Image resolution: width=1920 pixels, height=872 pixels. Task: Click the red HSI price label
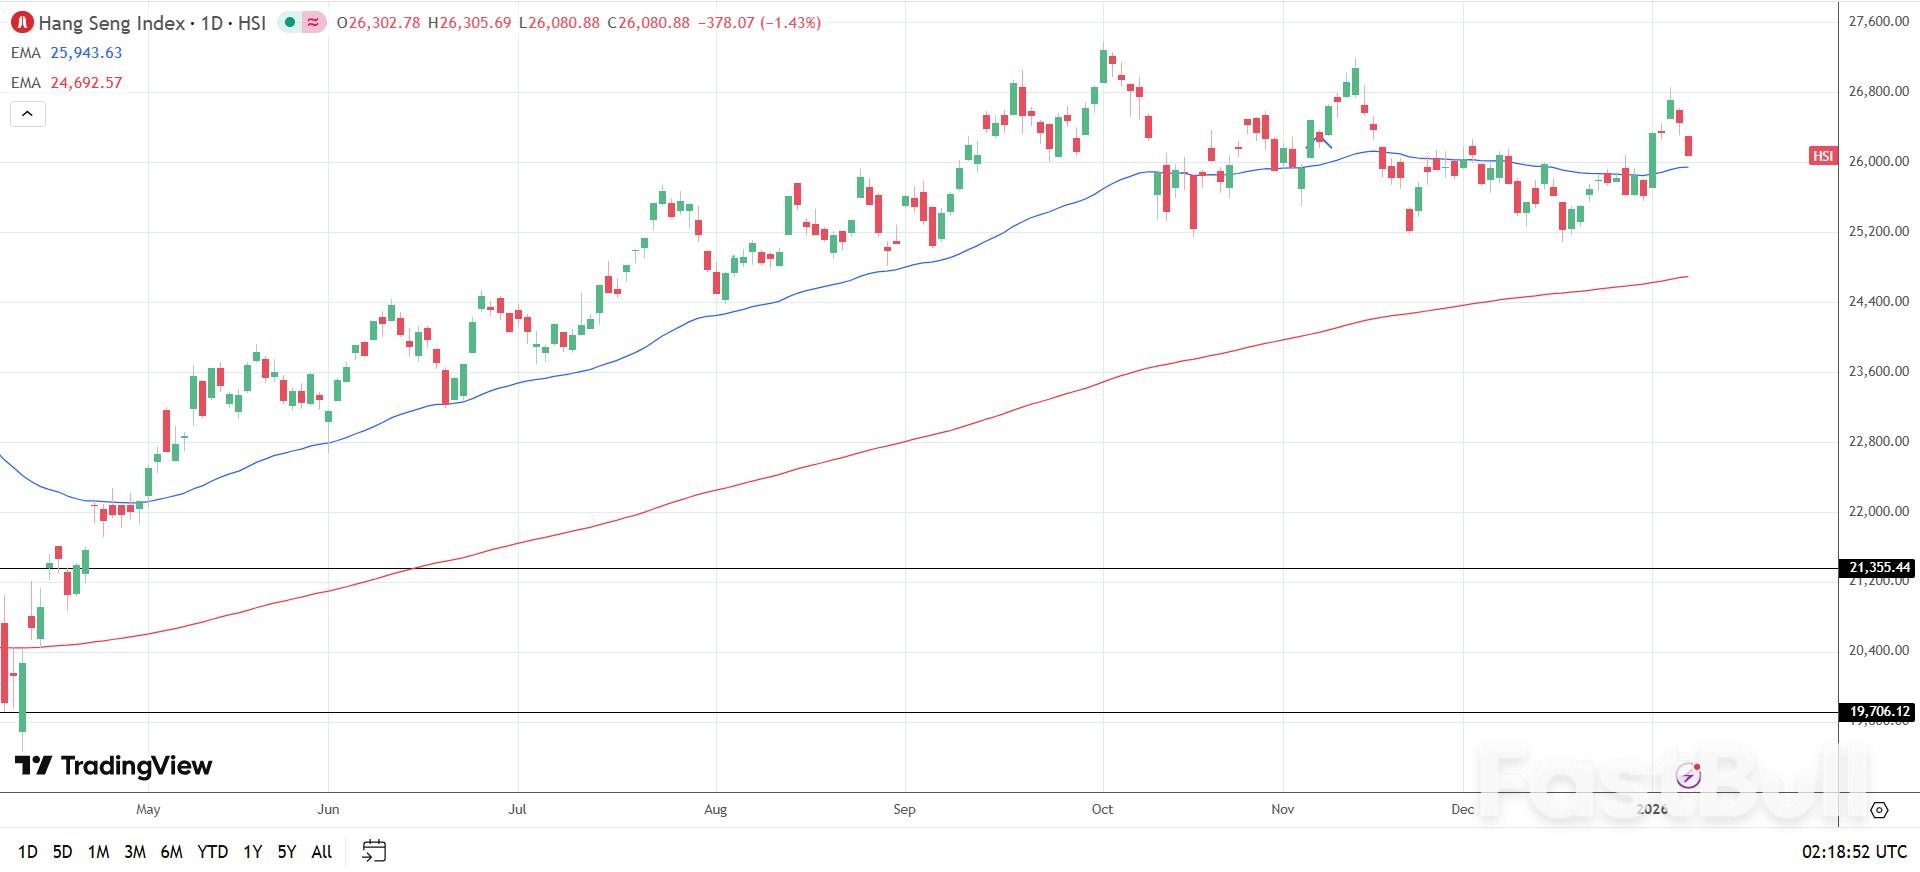1823,156
